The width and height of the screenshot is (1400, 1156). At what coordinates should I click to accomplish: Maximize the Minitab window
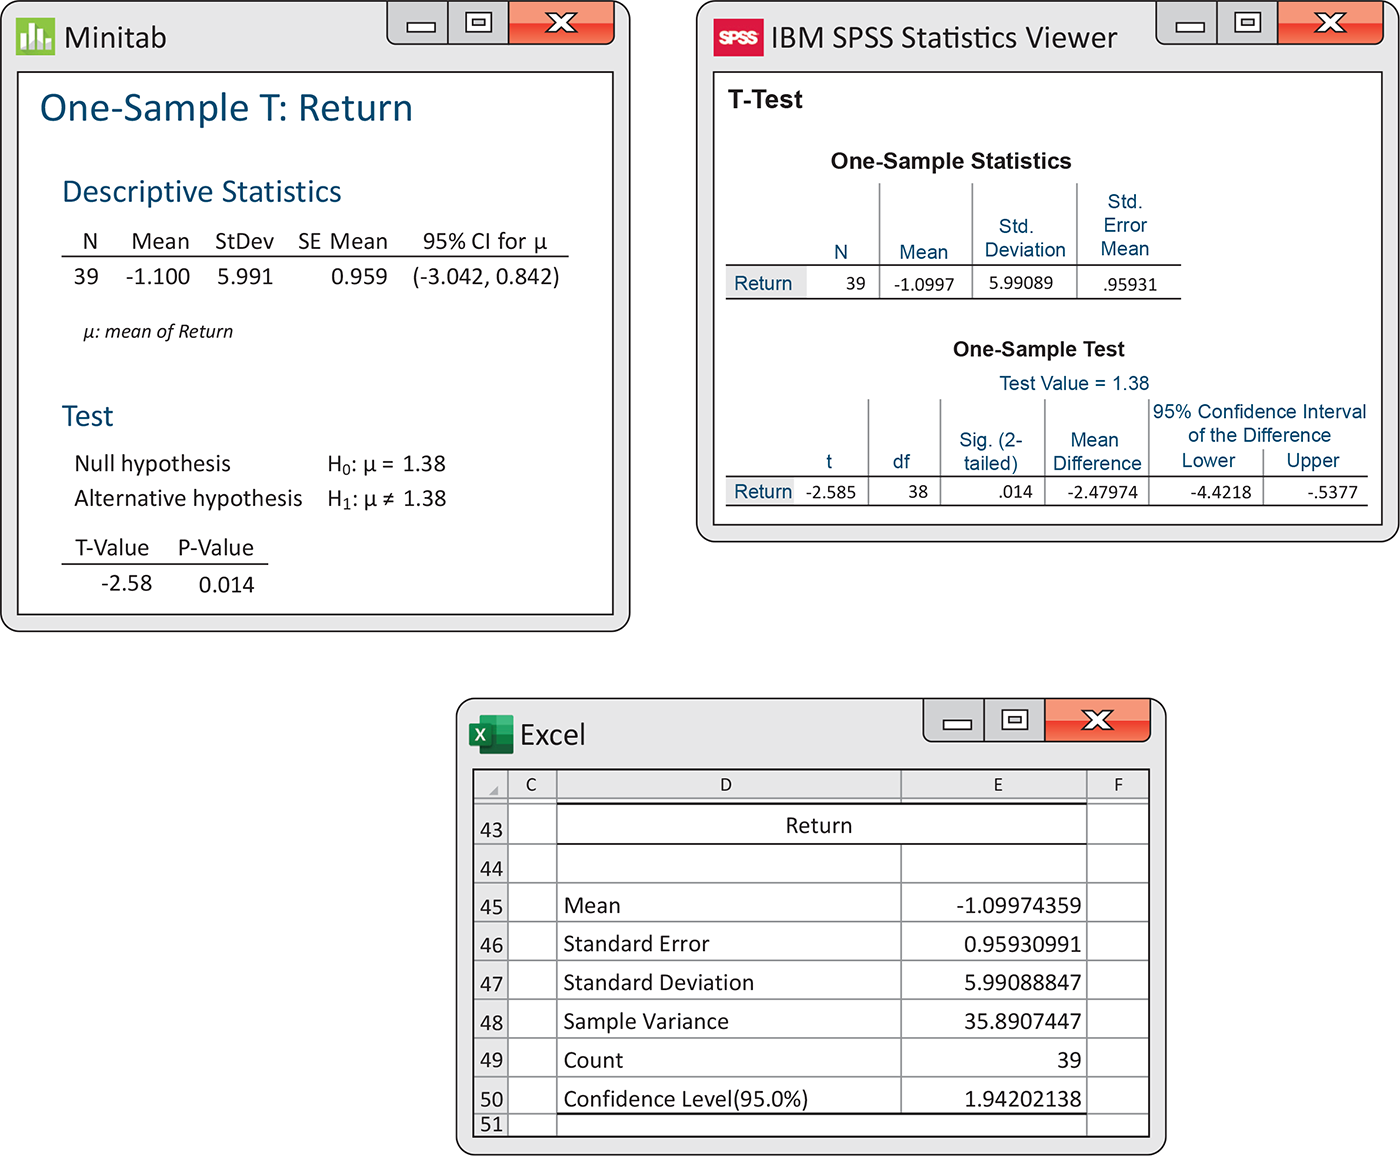(x=479, y=23)
